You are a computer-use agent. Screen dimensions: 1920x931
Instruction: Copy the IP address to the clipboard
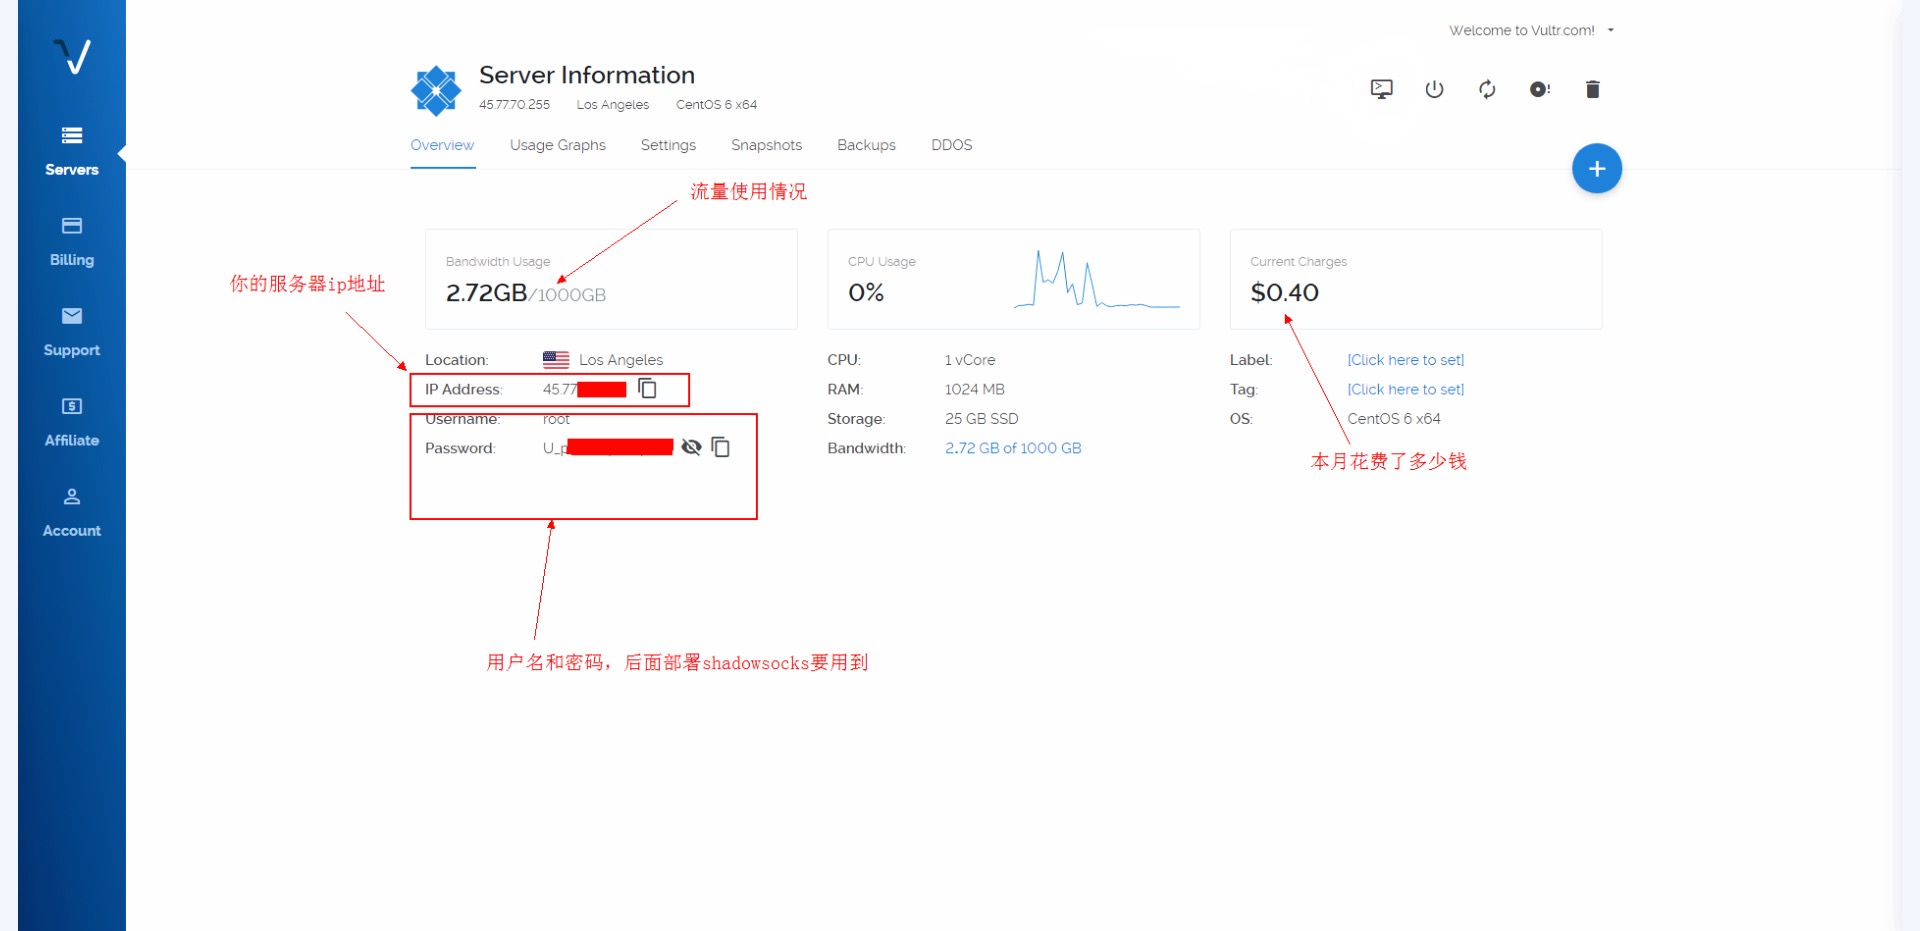(x=648, y=388)
